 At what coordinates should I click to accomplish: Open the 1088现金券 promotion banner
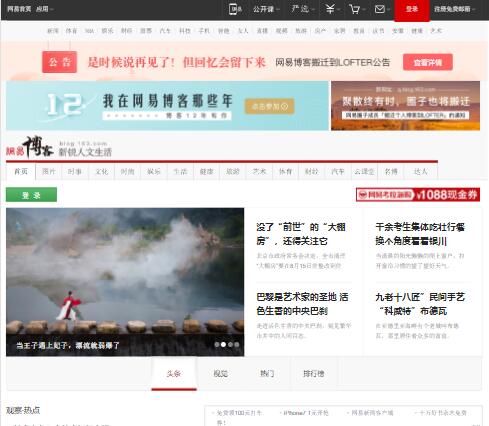coord(418,195)
